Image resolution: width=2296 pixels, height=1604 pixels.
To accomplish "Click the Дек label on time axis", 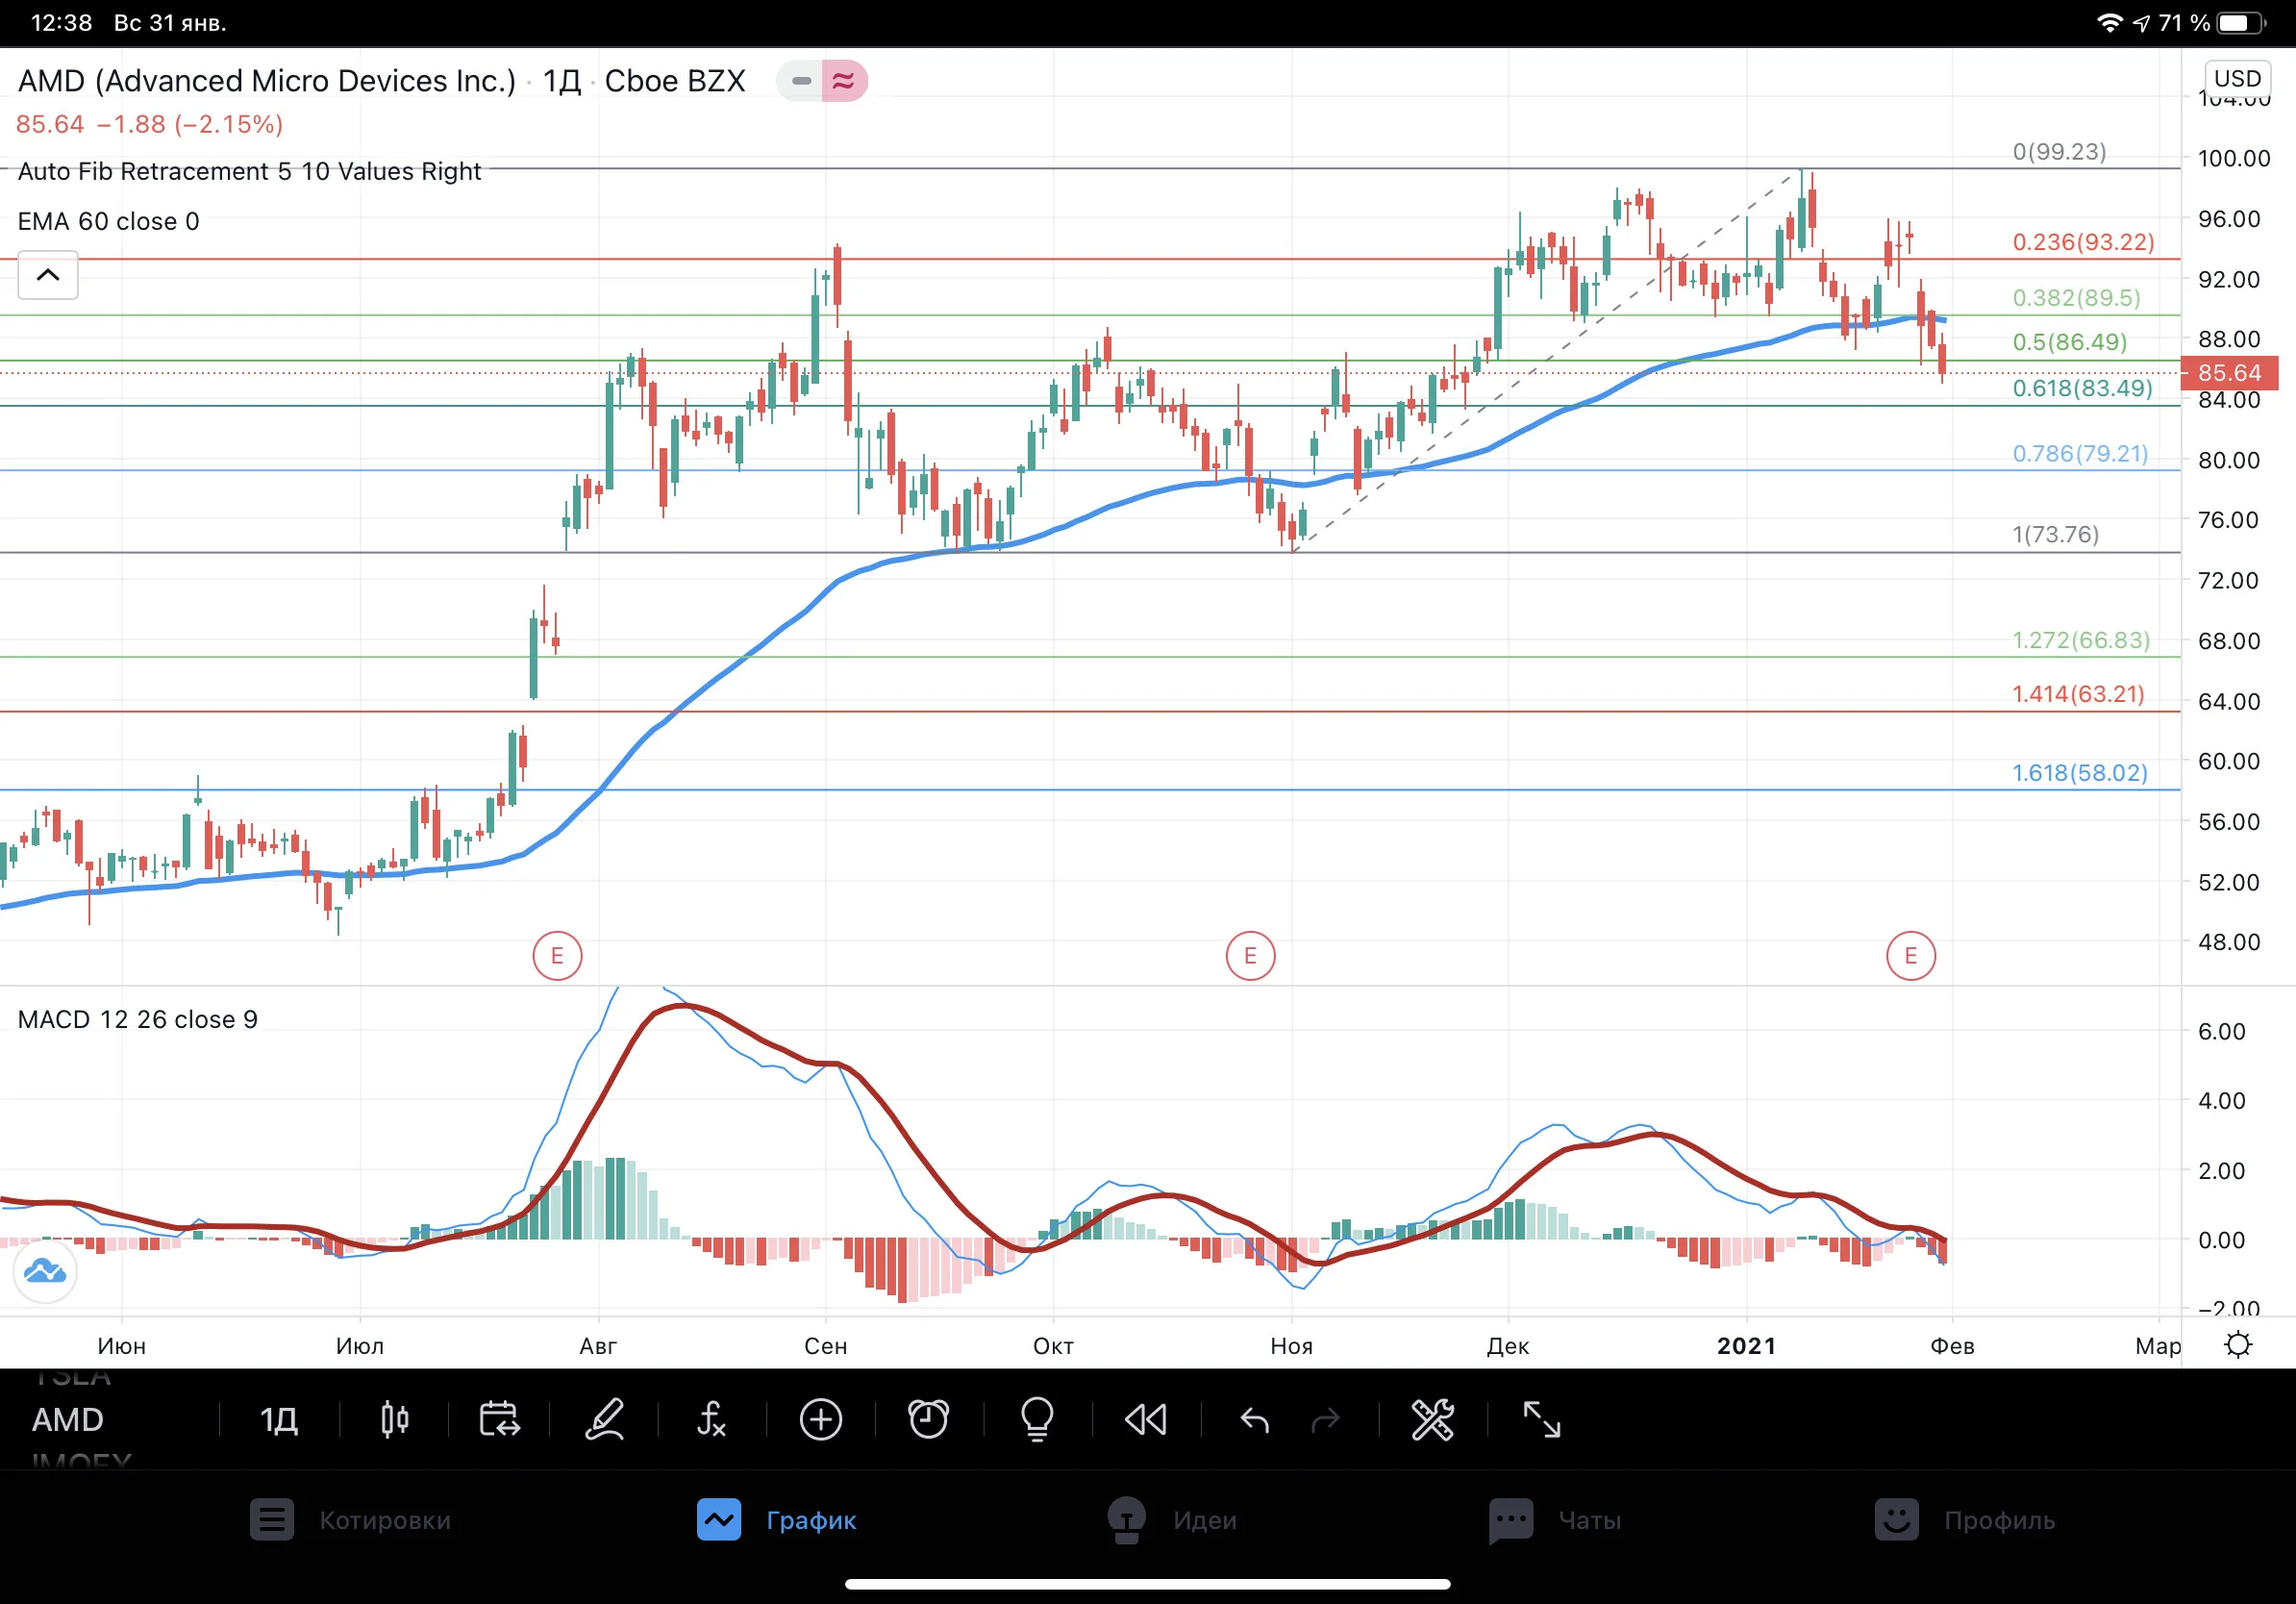I will (x=1508, y=1346).
